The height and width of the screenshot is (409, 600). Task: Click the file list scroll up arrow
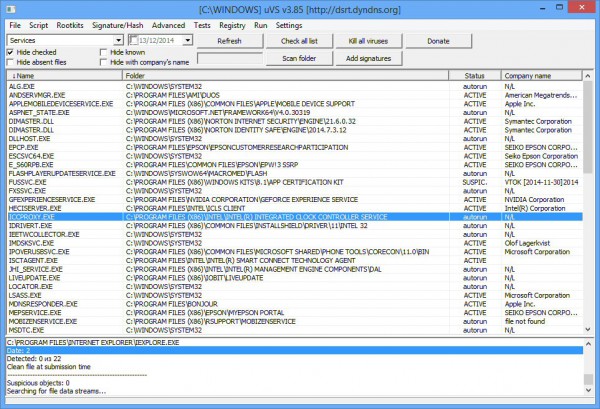pyautogui.click(x=588, y=76)
